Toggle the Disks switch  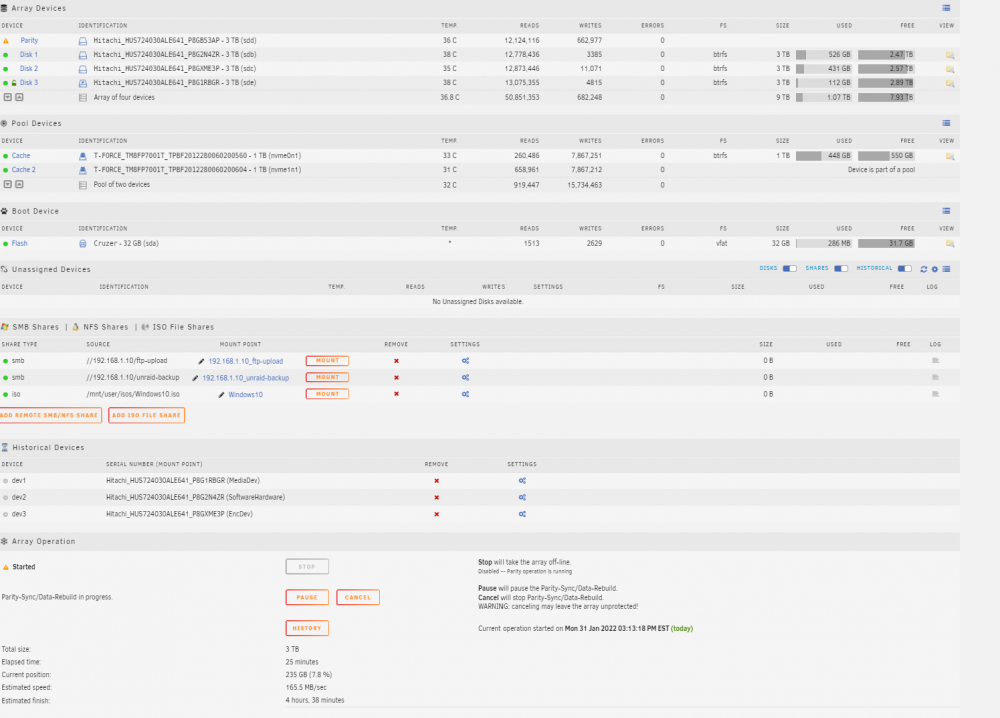click(790, 268)
